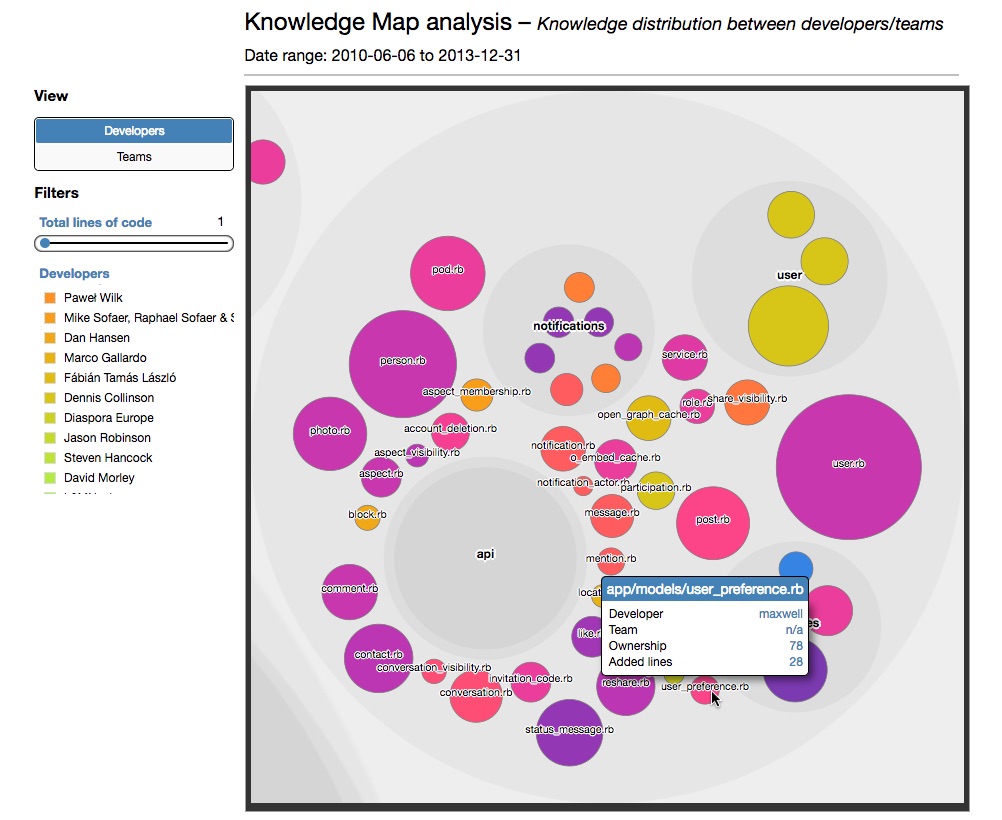The height and width of the screenshot is (820, 1002).
Task: Select Jason Robinson in developers legend
Action: 107,438
